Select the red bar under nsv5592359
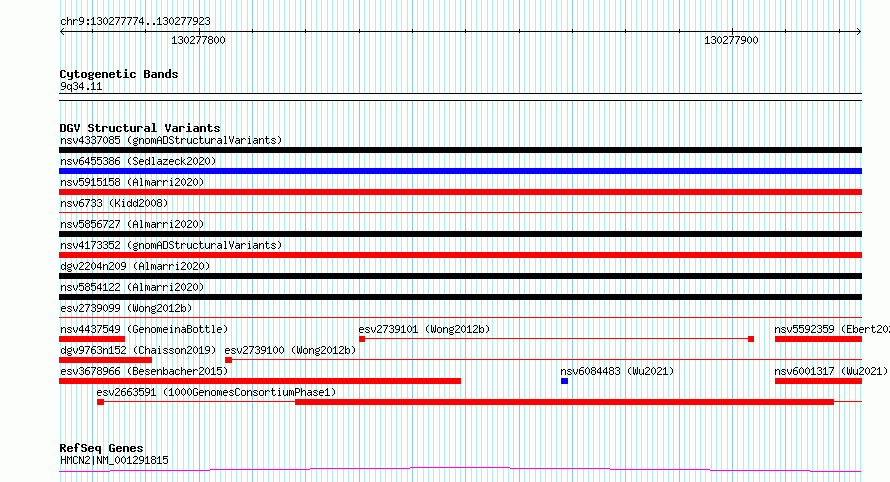The height and width of the screenshot is (482, 890). [x=818, y=339]
